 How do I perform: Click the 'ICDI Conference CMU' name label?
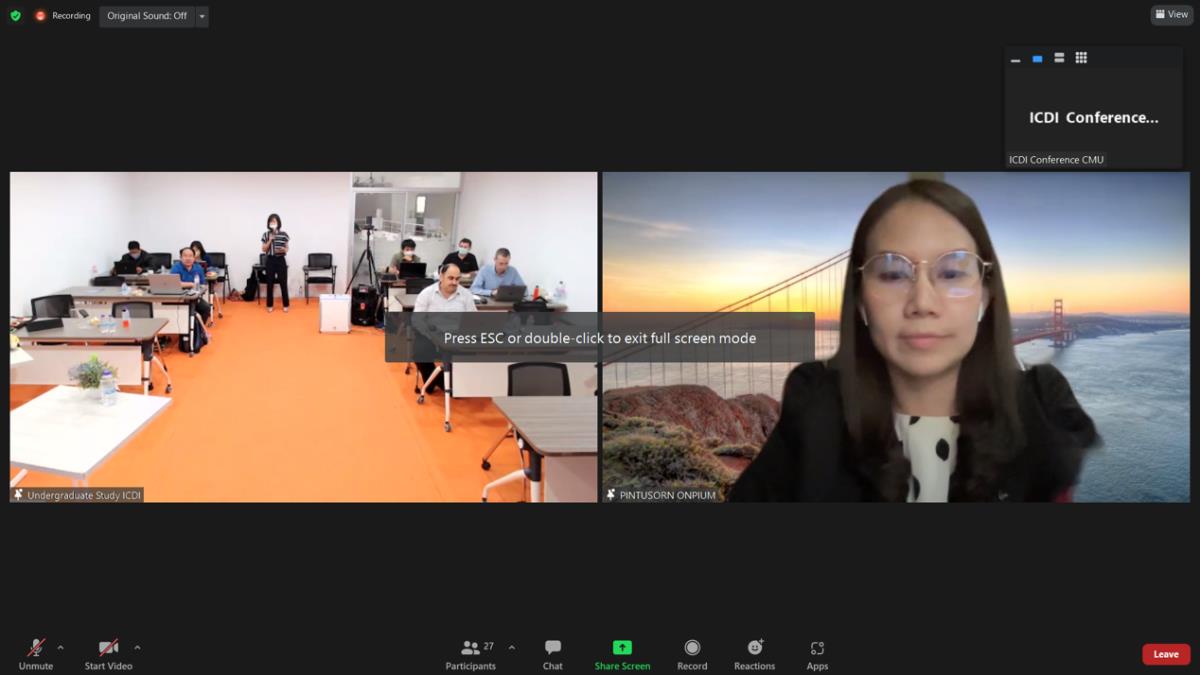(1057, 160)
